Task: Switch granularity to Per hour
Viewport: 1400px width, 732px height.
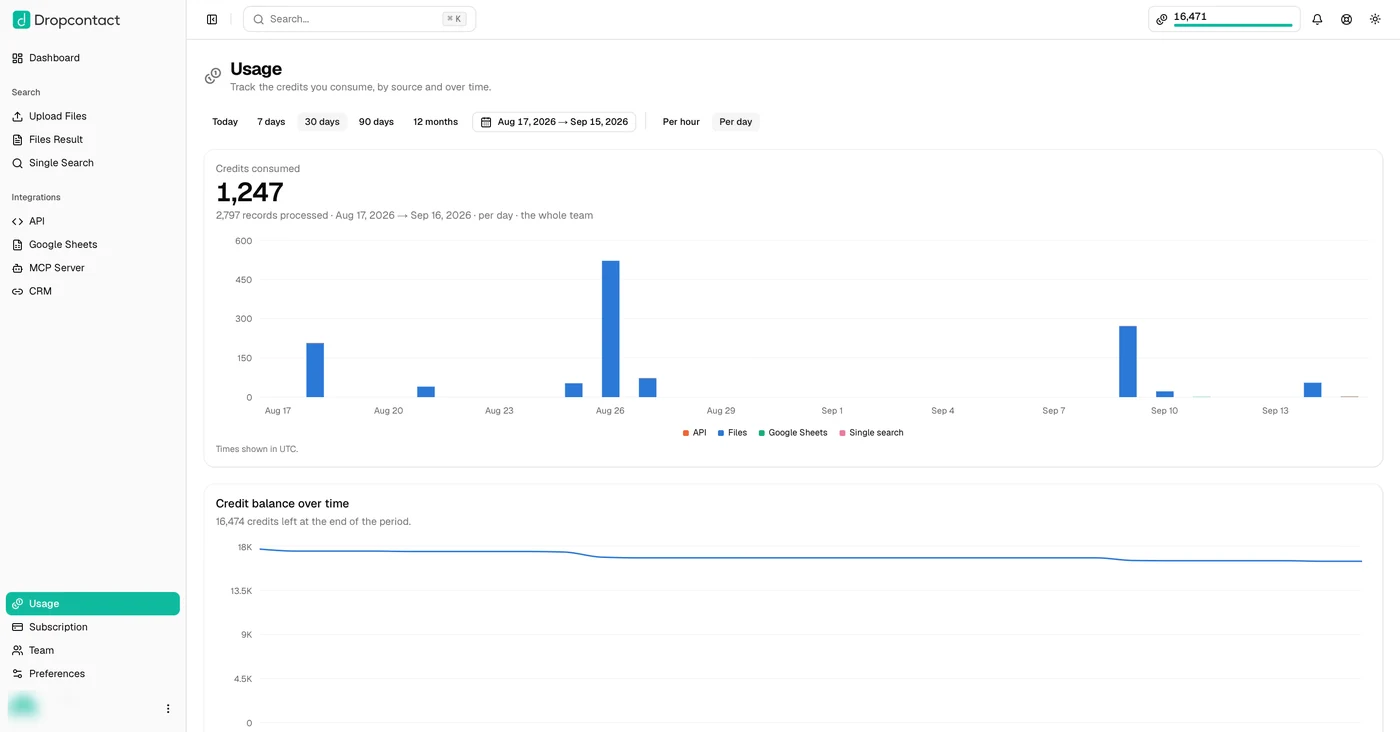Action: 681,122
